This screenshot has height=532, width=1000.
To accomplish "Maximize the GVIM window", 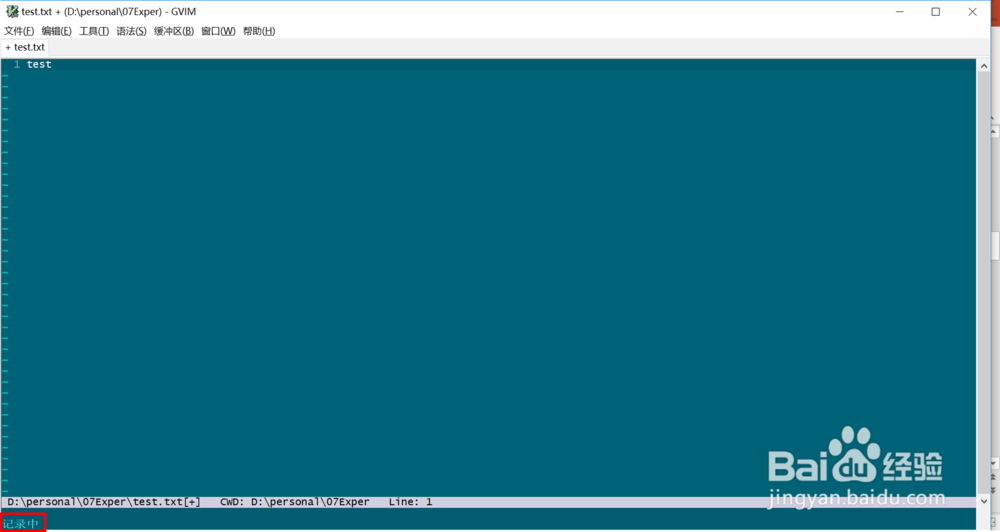I will [936, 11].
